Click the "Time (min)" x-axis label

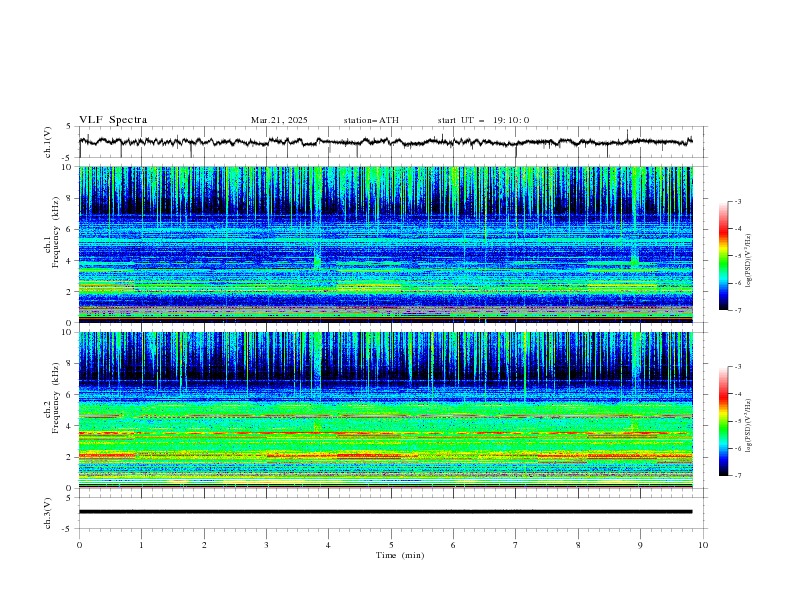400,555
